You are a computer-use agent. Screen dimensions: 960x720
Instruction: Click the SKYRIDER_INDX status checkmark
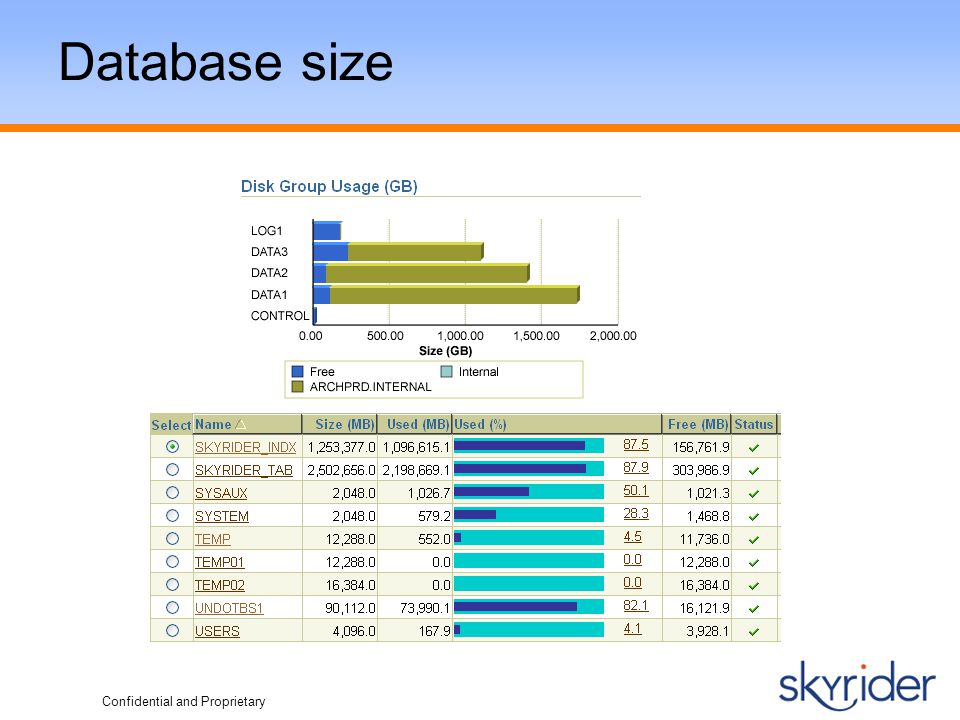tap(754, 448)
